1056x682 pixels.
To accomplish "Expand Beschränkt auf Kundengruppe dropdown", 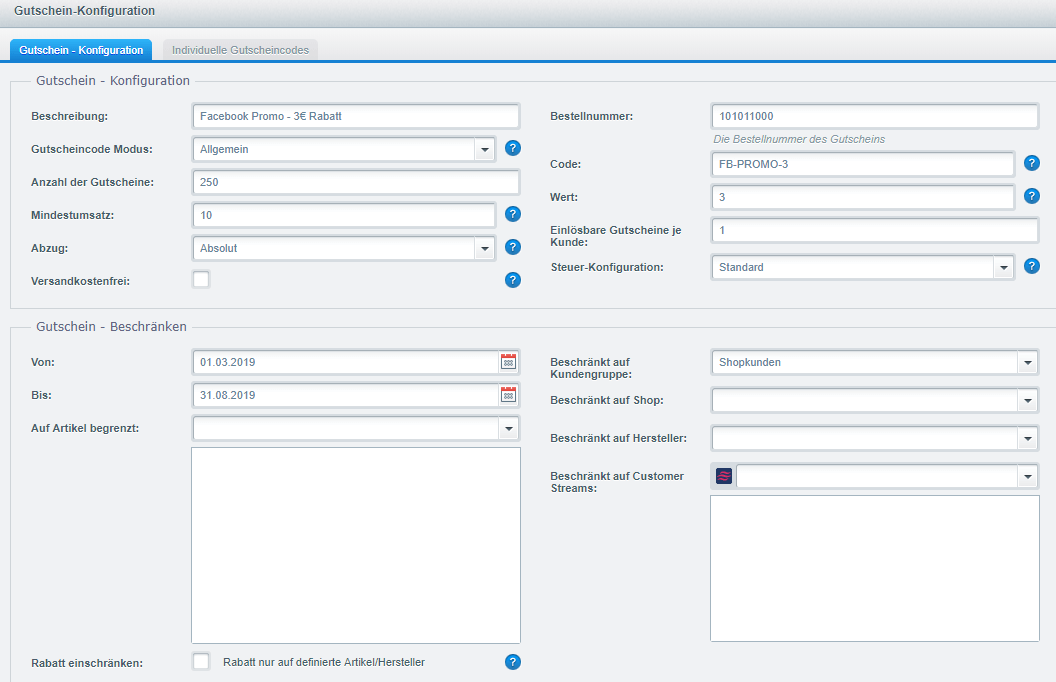I will tap(1028, 362).
